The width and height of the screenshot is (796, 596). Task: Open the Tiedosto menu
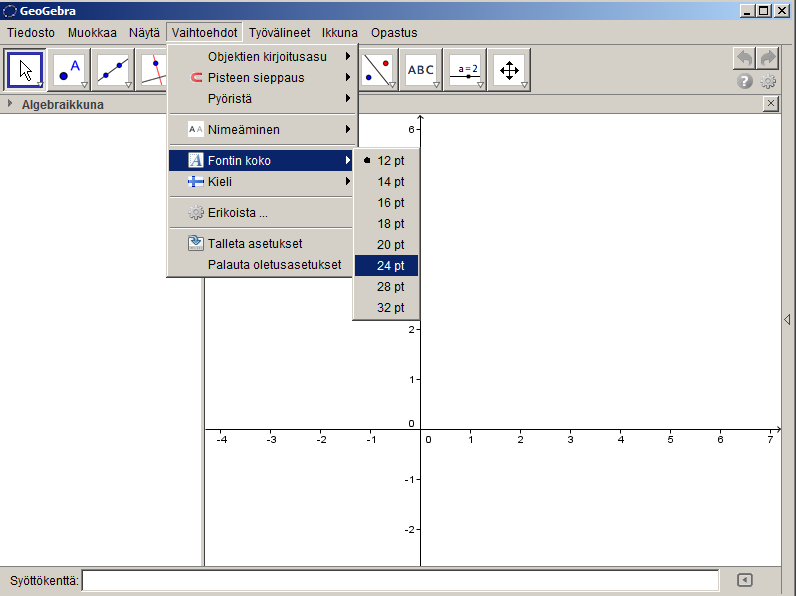(31, 32)
